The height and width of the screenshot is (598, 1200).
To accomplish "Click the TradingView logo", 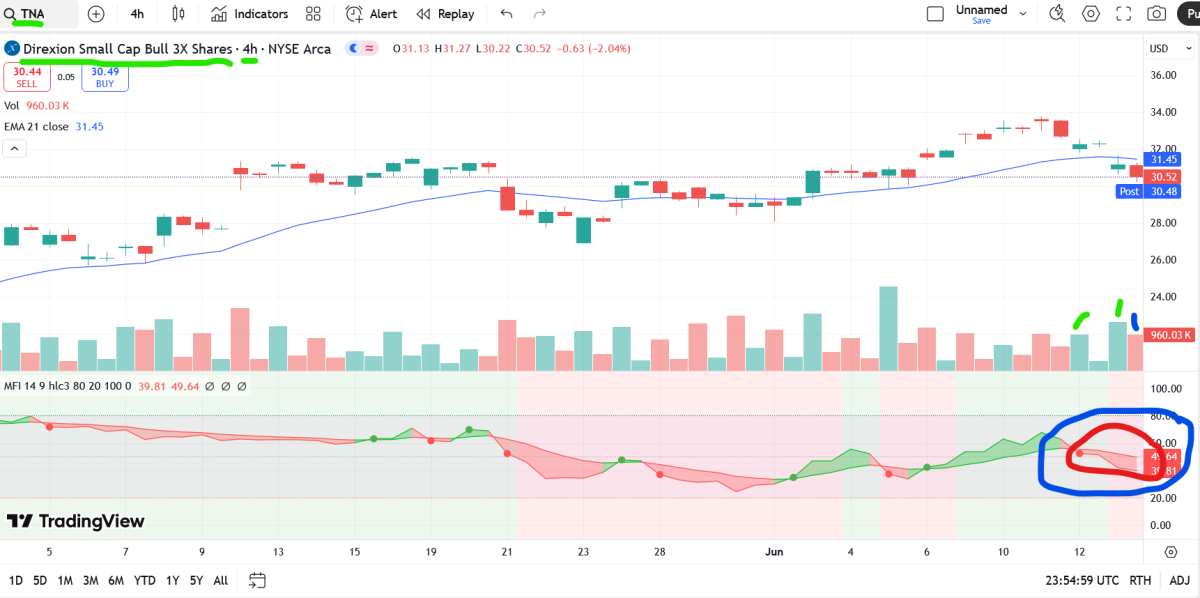I will click(76, 521).
